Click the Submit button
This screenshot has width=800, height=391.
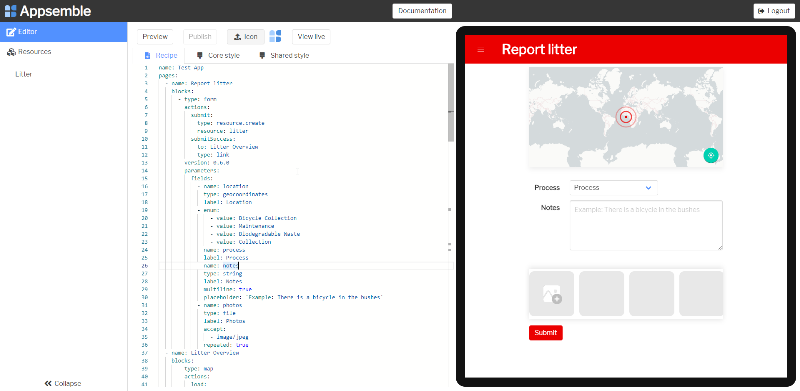[x=545, y=333]
